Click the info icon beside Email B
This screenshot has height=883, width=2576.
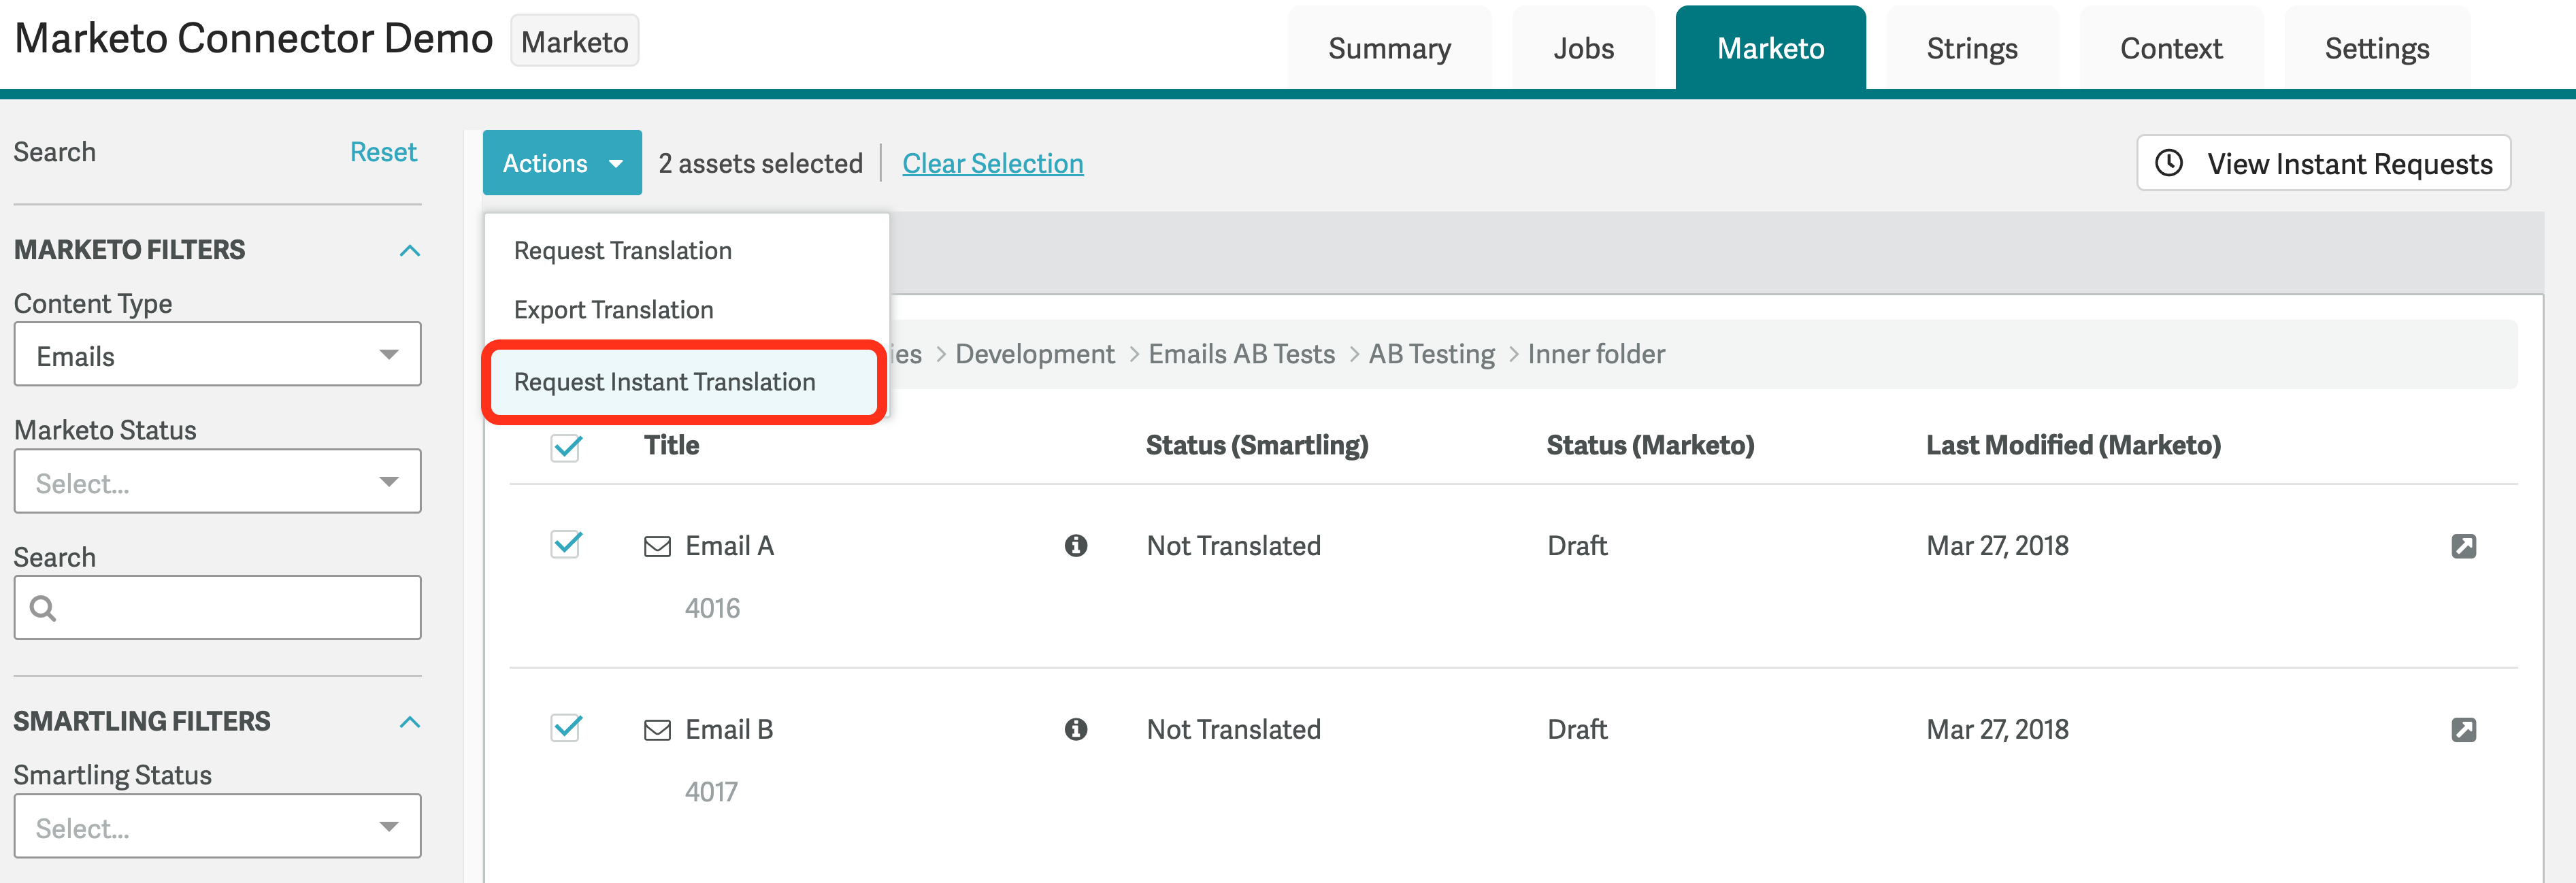(x=1076, y=729)
